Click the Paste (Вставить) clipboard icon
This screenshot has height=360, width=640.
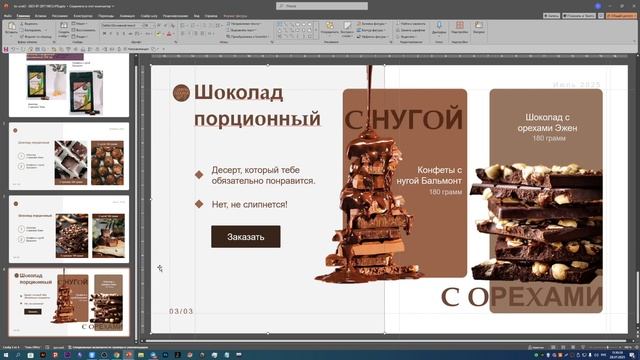point(11,28)
